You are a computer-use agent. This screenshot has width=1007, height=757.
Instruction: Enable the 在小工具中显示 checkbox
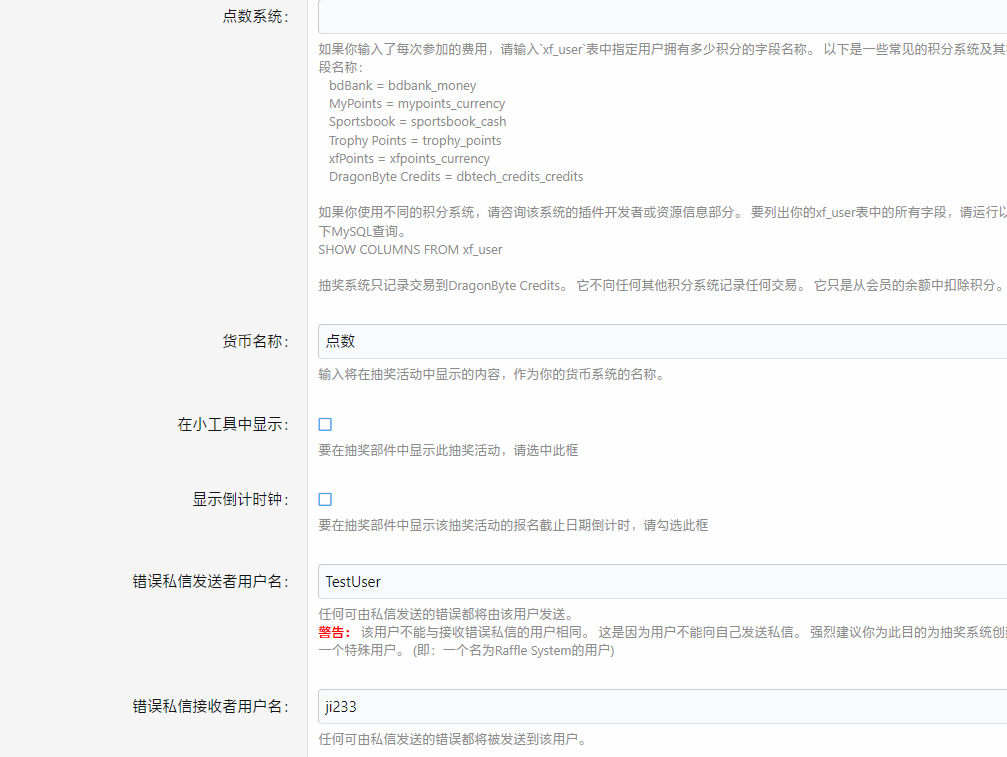coord(325,425)
